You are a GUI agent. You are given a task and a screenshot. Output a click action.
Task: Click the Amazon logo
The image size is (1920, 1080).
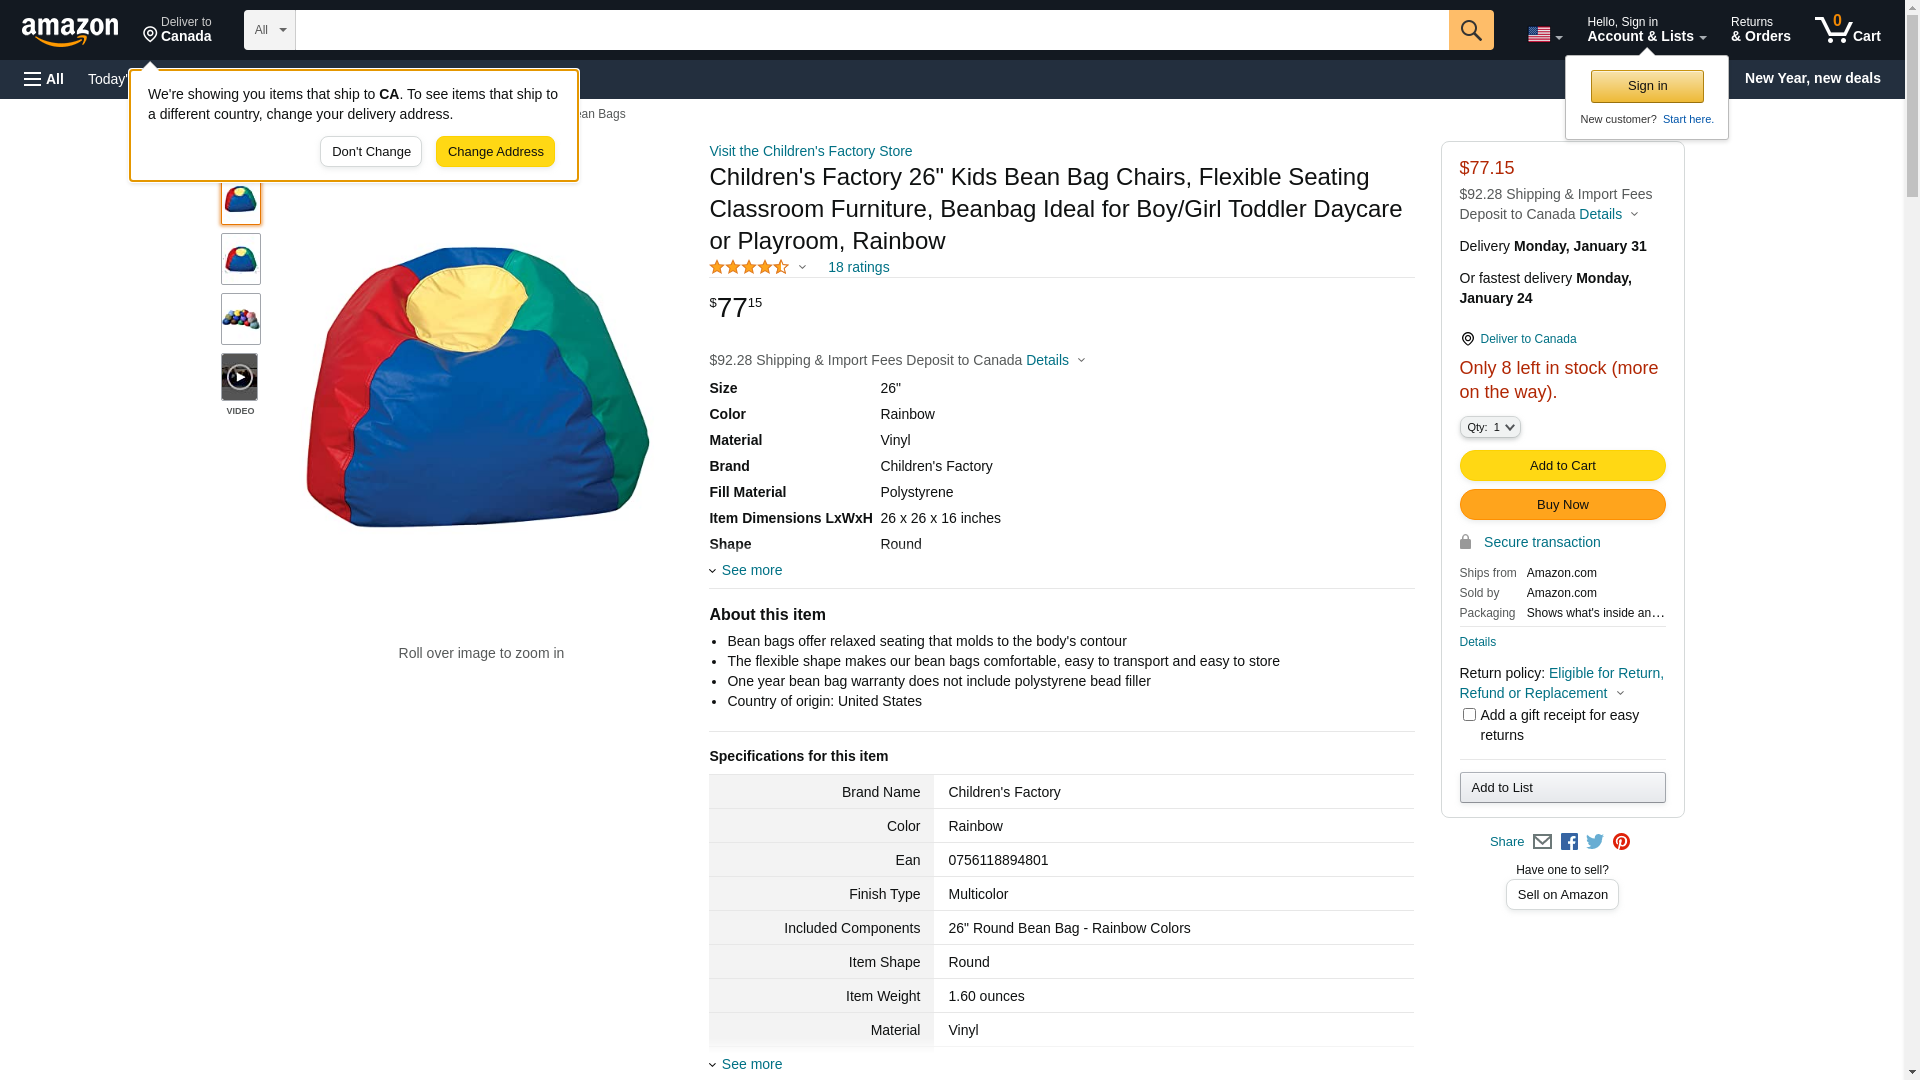point(70,32)
